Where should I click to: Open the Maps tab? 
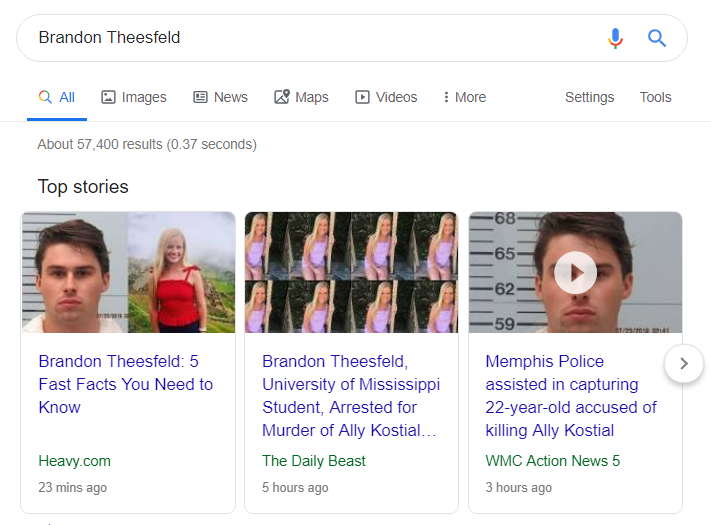(301, 97)
